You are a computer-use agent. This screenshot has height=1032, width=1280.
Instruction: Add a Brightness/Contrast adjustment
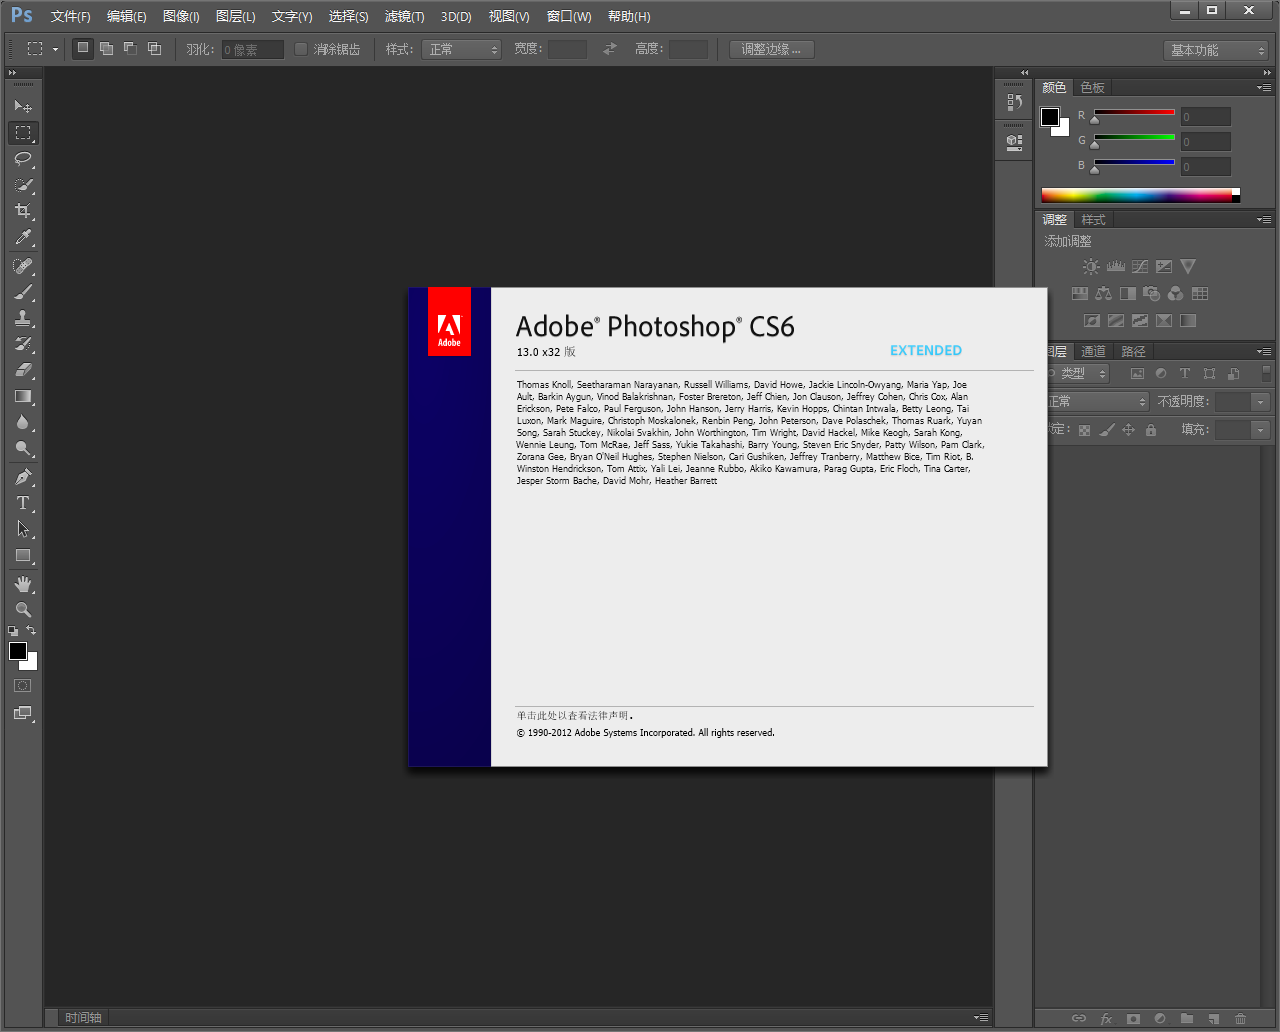(x=1091, y=267)
